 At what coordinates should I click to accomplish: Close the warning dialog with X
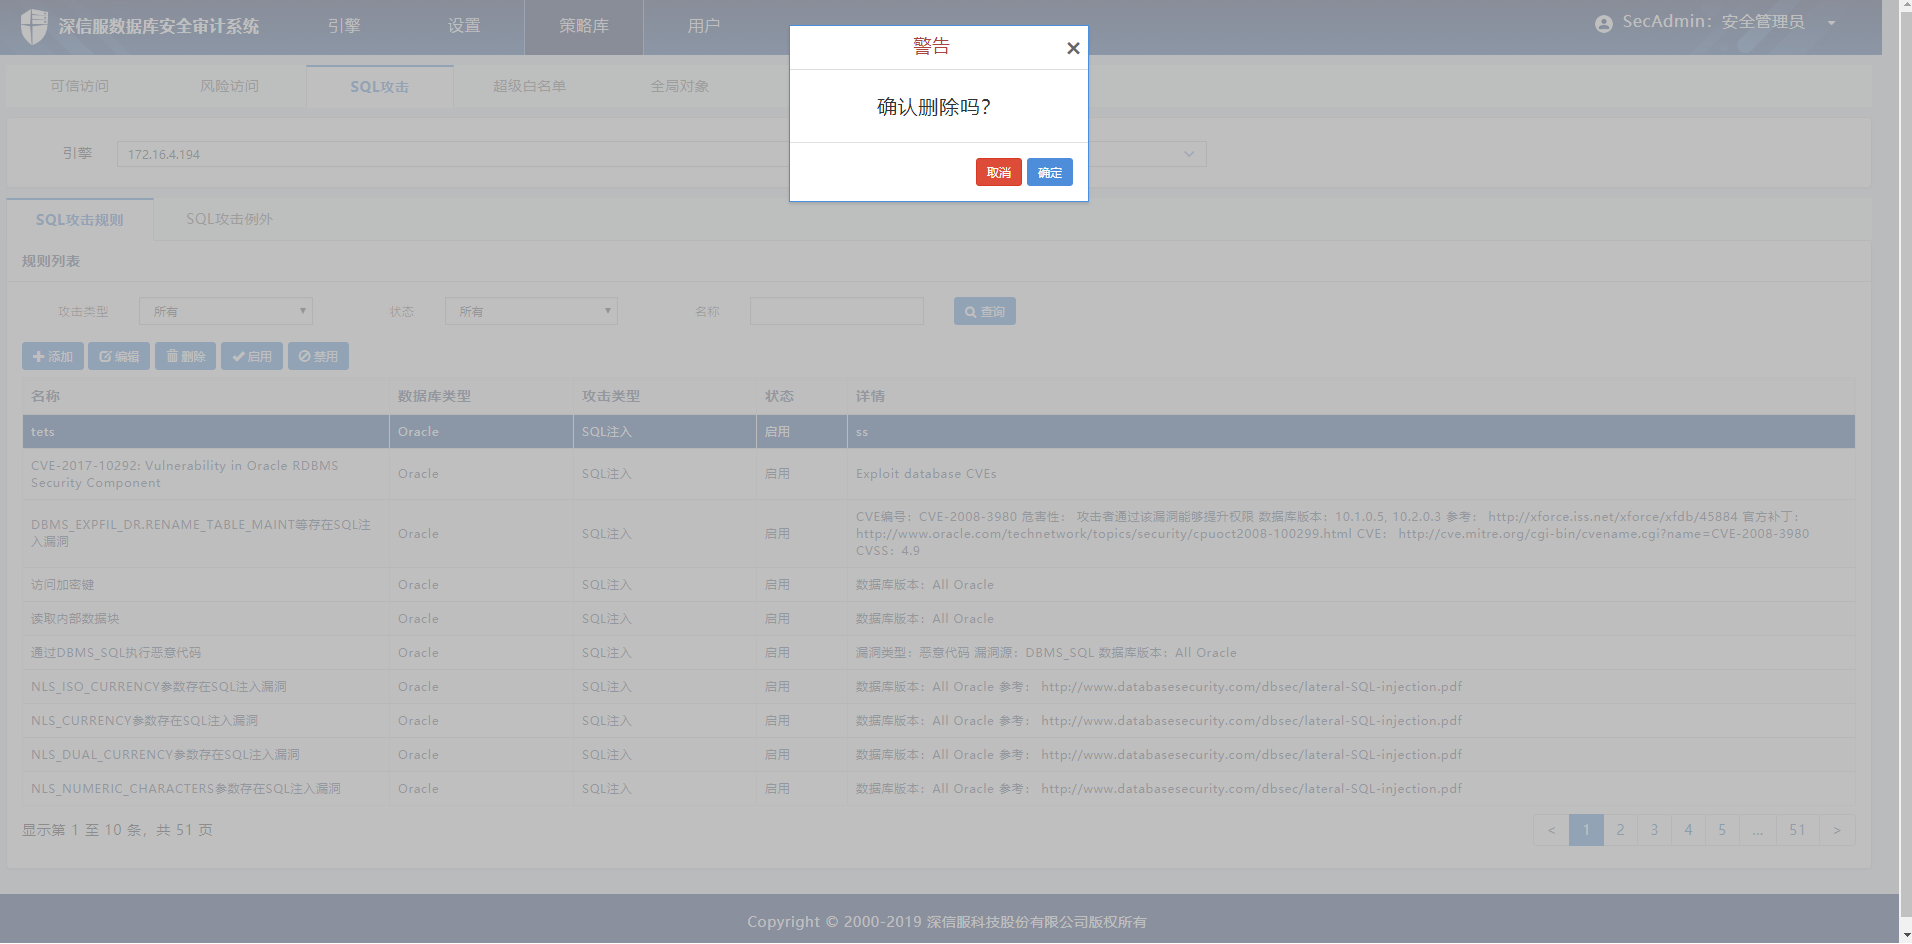[x=1073, y=48]
